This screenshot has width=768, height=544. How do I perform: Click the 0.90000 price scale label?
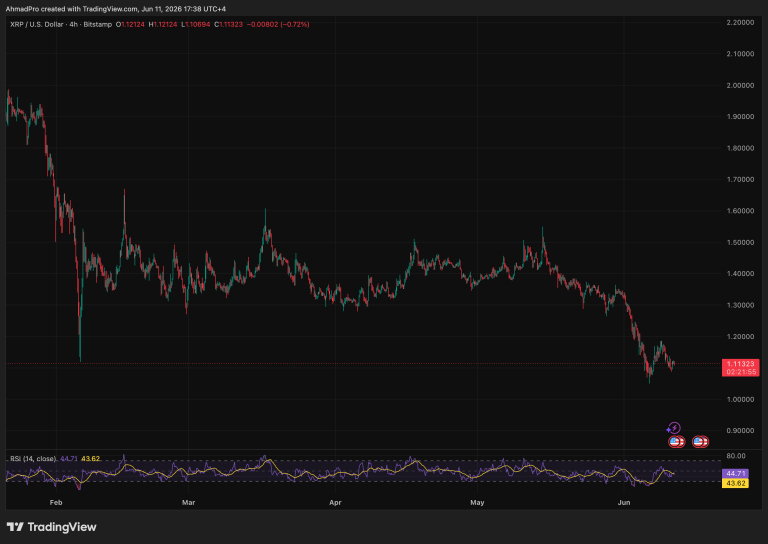tap(740, 430)
